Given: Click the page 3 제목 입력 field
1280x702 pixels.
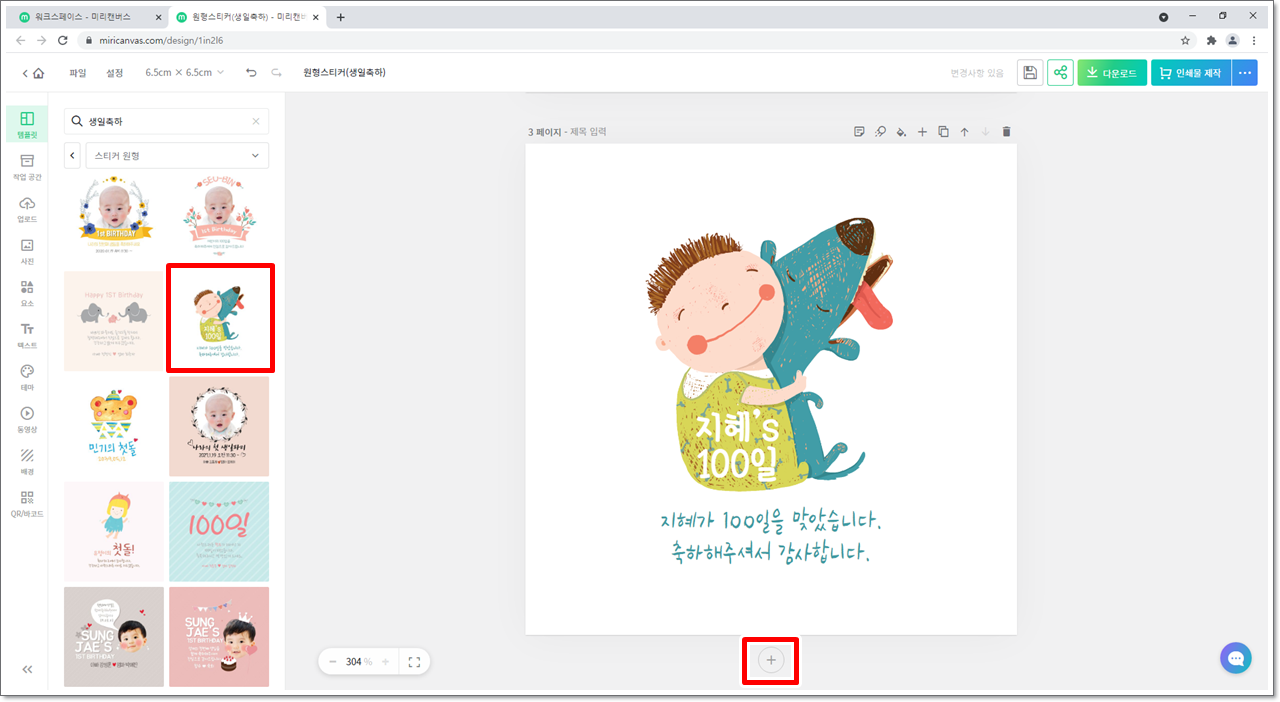Looking at the screenshot, I should [587, 131].
